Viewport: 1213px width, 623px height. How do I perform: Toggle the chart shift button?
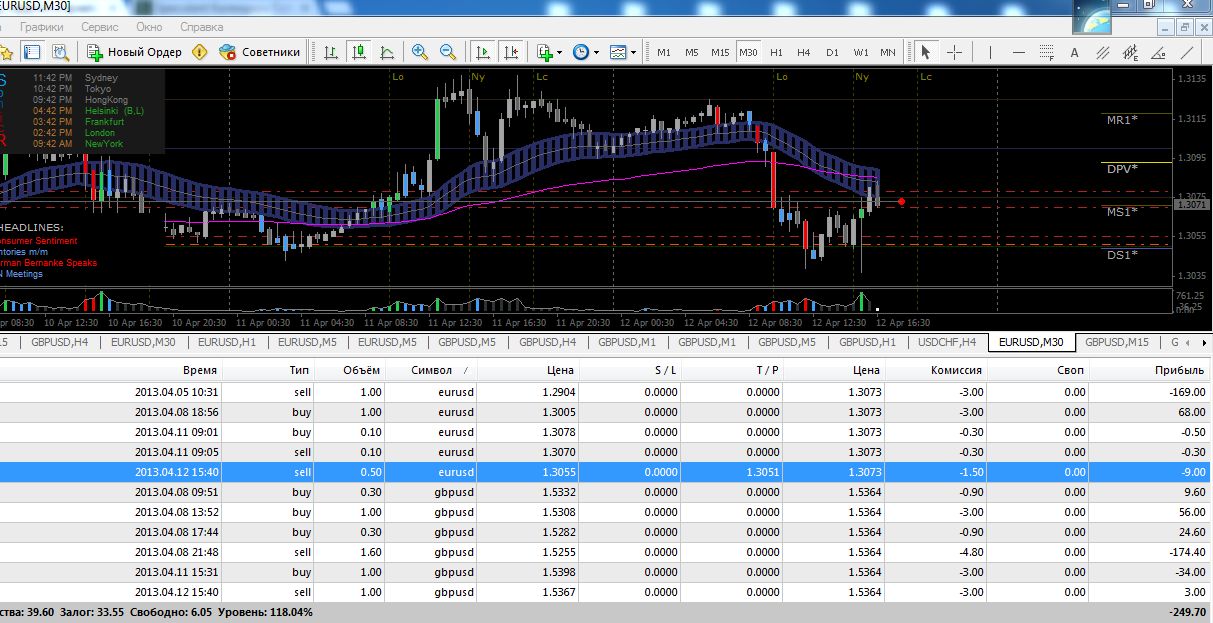pyautogui.click(x=511, y=52)
